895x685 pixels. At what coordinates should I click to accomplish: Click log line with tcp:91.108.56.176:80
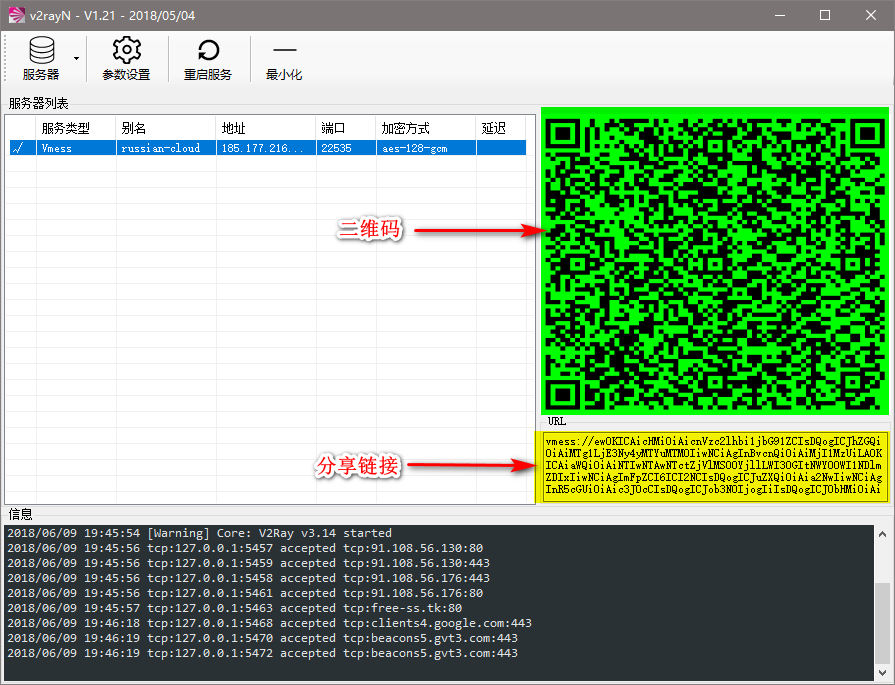click(x=245, y=593)
